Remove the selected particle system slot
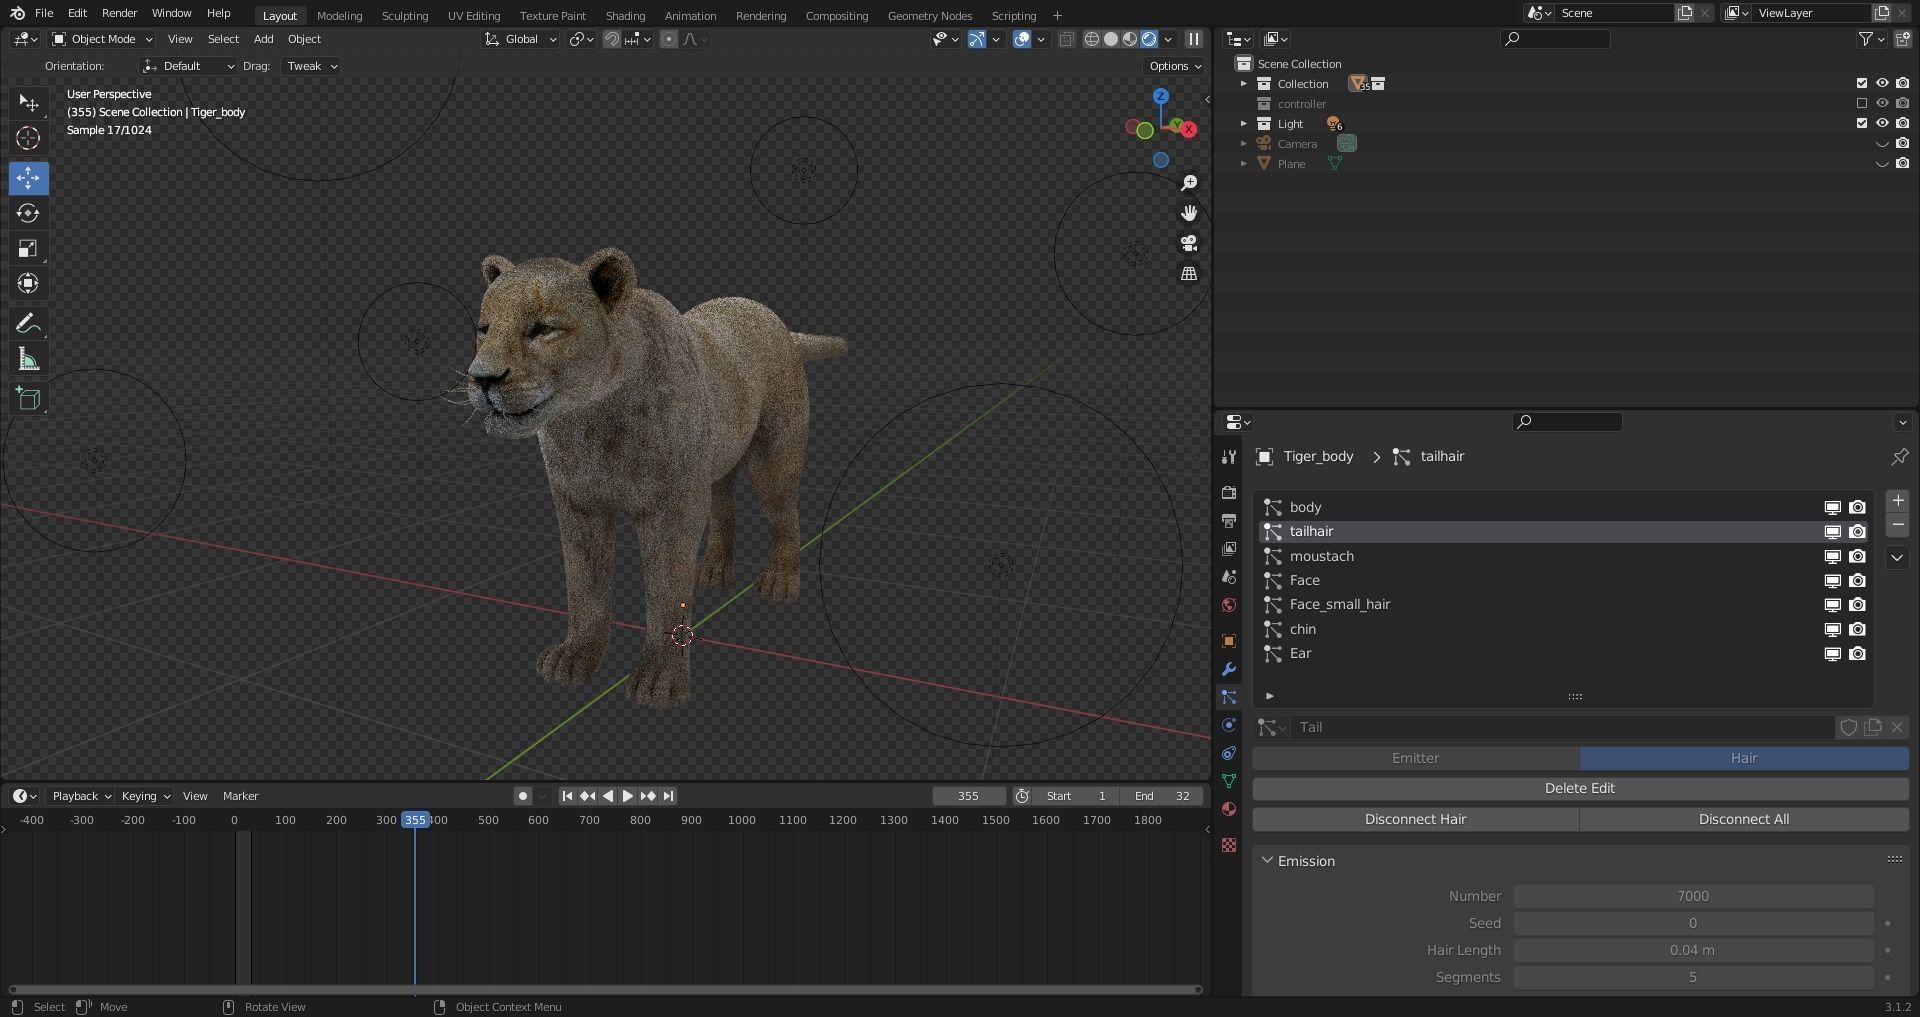The width and height of the screenshot is (1920, 1017). coord(1898,525)
